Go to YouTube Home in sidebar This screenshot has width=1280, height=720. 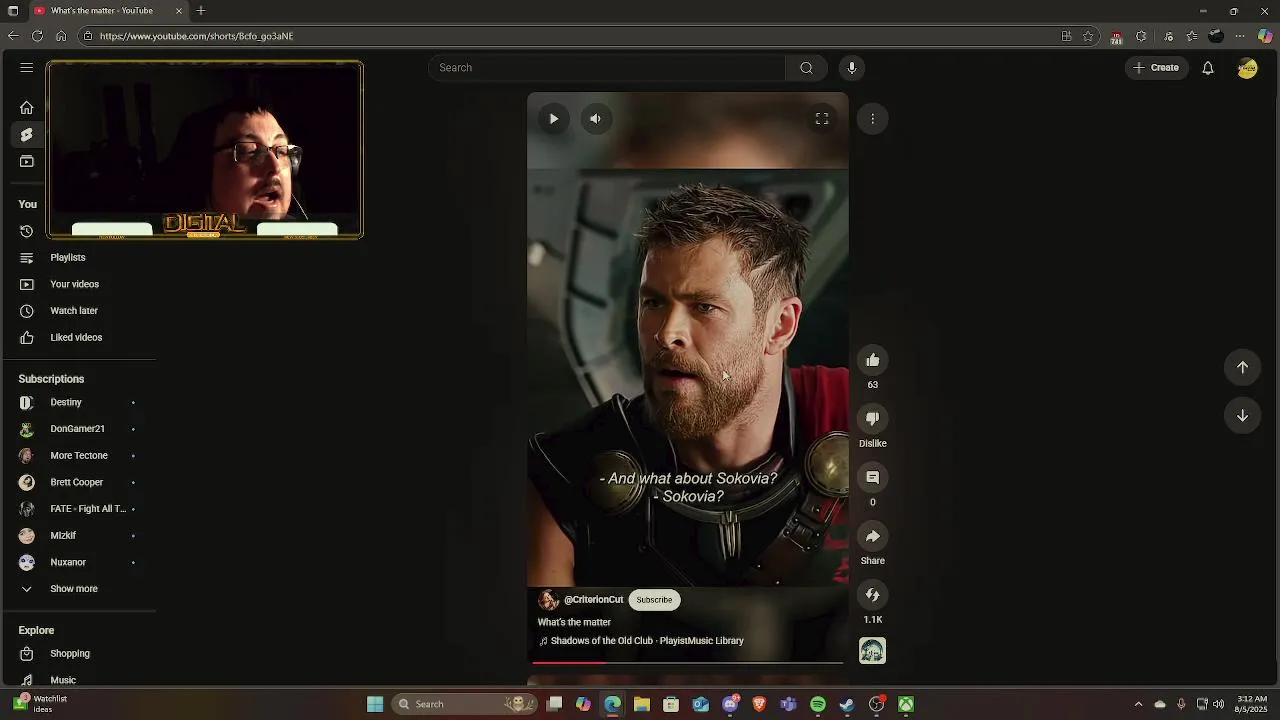click(x=27, y=108)
